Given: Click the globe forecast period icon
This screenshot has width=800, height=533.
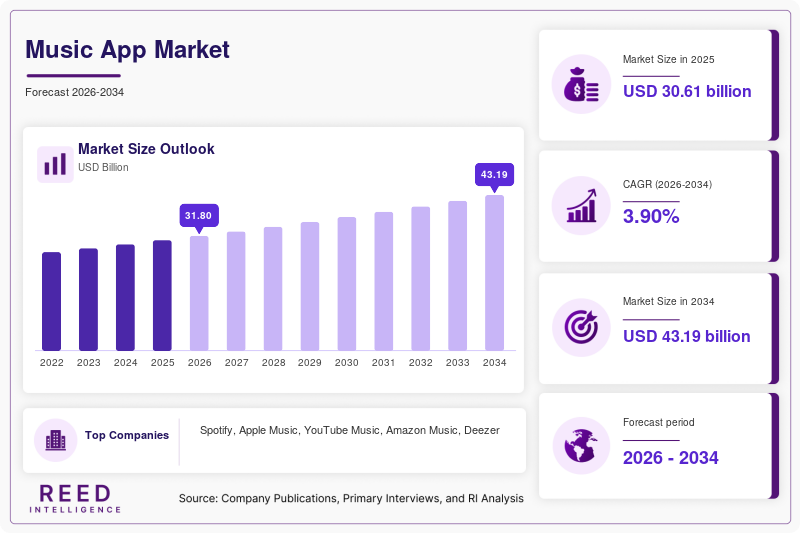Looking at the screenshot, I should [x=581, y=445].
